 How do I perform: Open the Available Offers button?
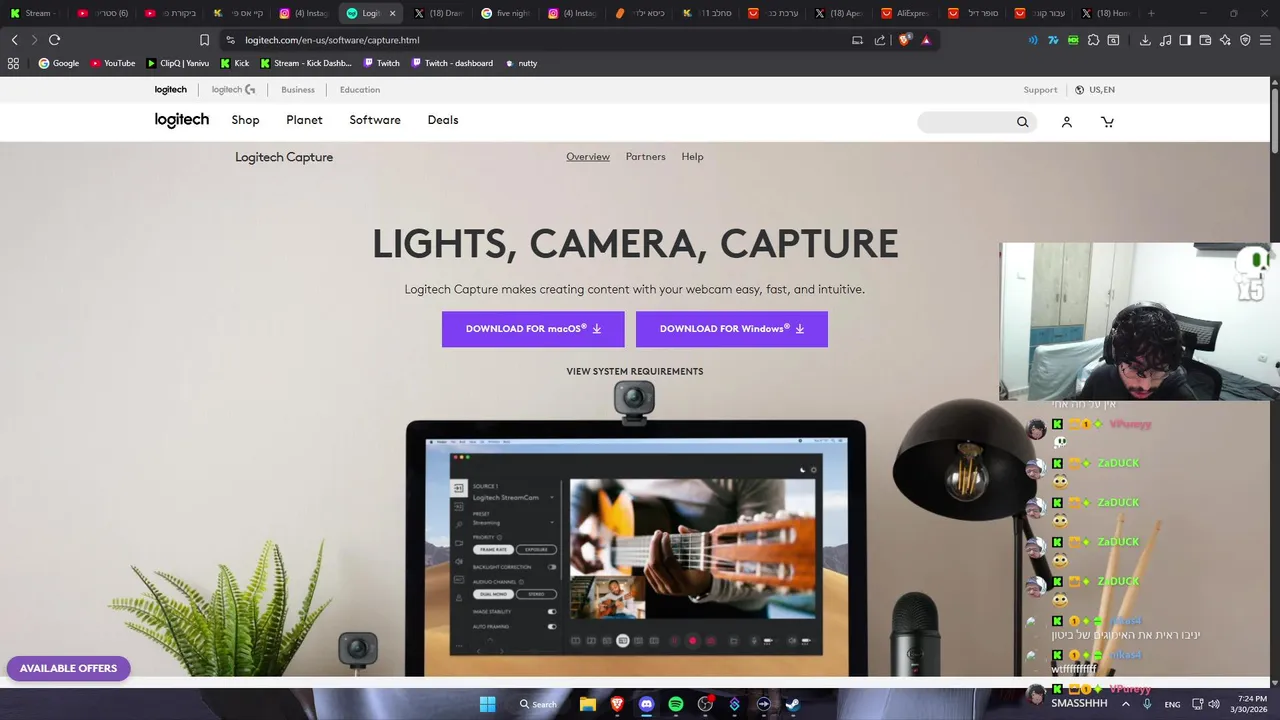(68, 668)
